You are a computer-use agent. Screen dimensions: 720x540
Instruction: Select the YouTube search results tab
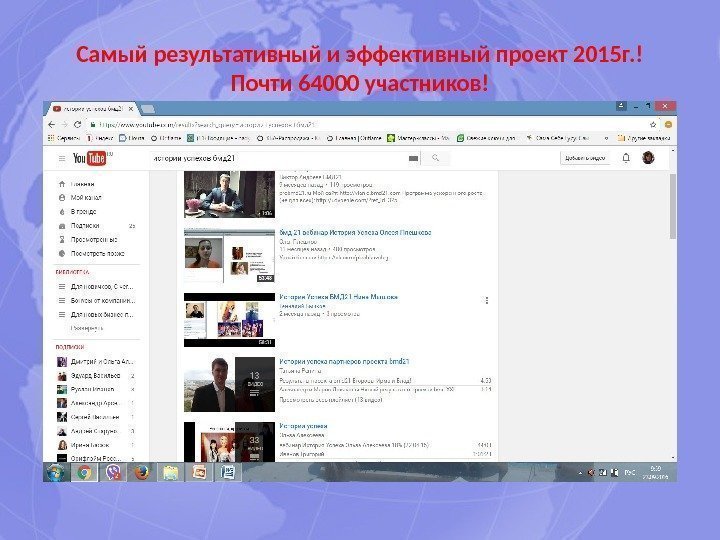pyautogui.click(x=92, y=109)
